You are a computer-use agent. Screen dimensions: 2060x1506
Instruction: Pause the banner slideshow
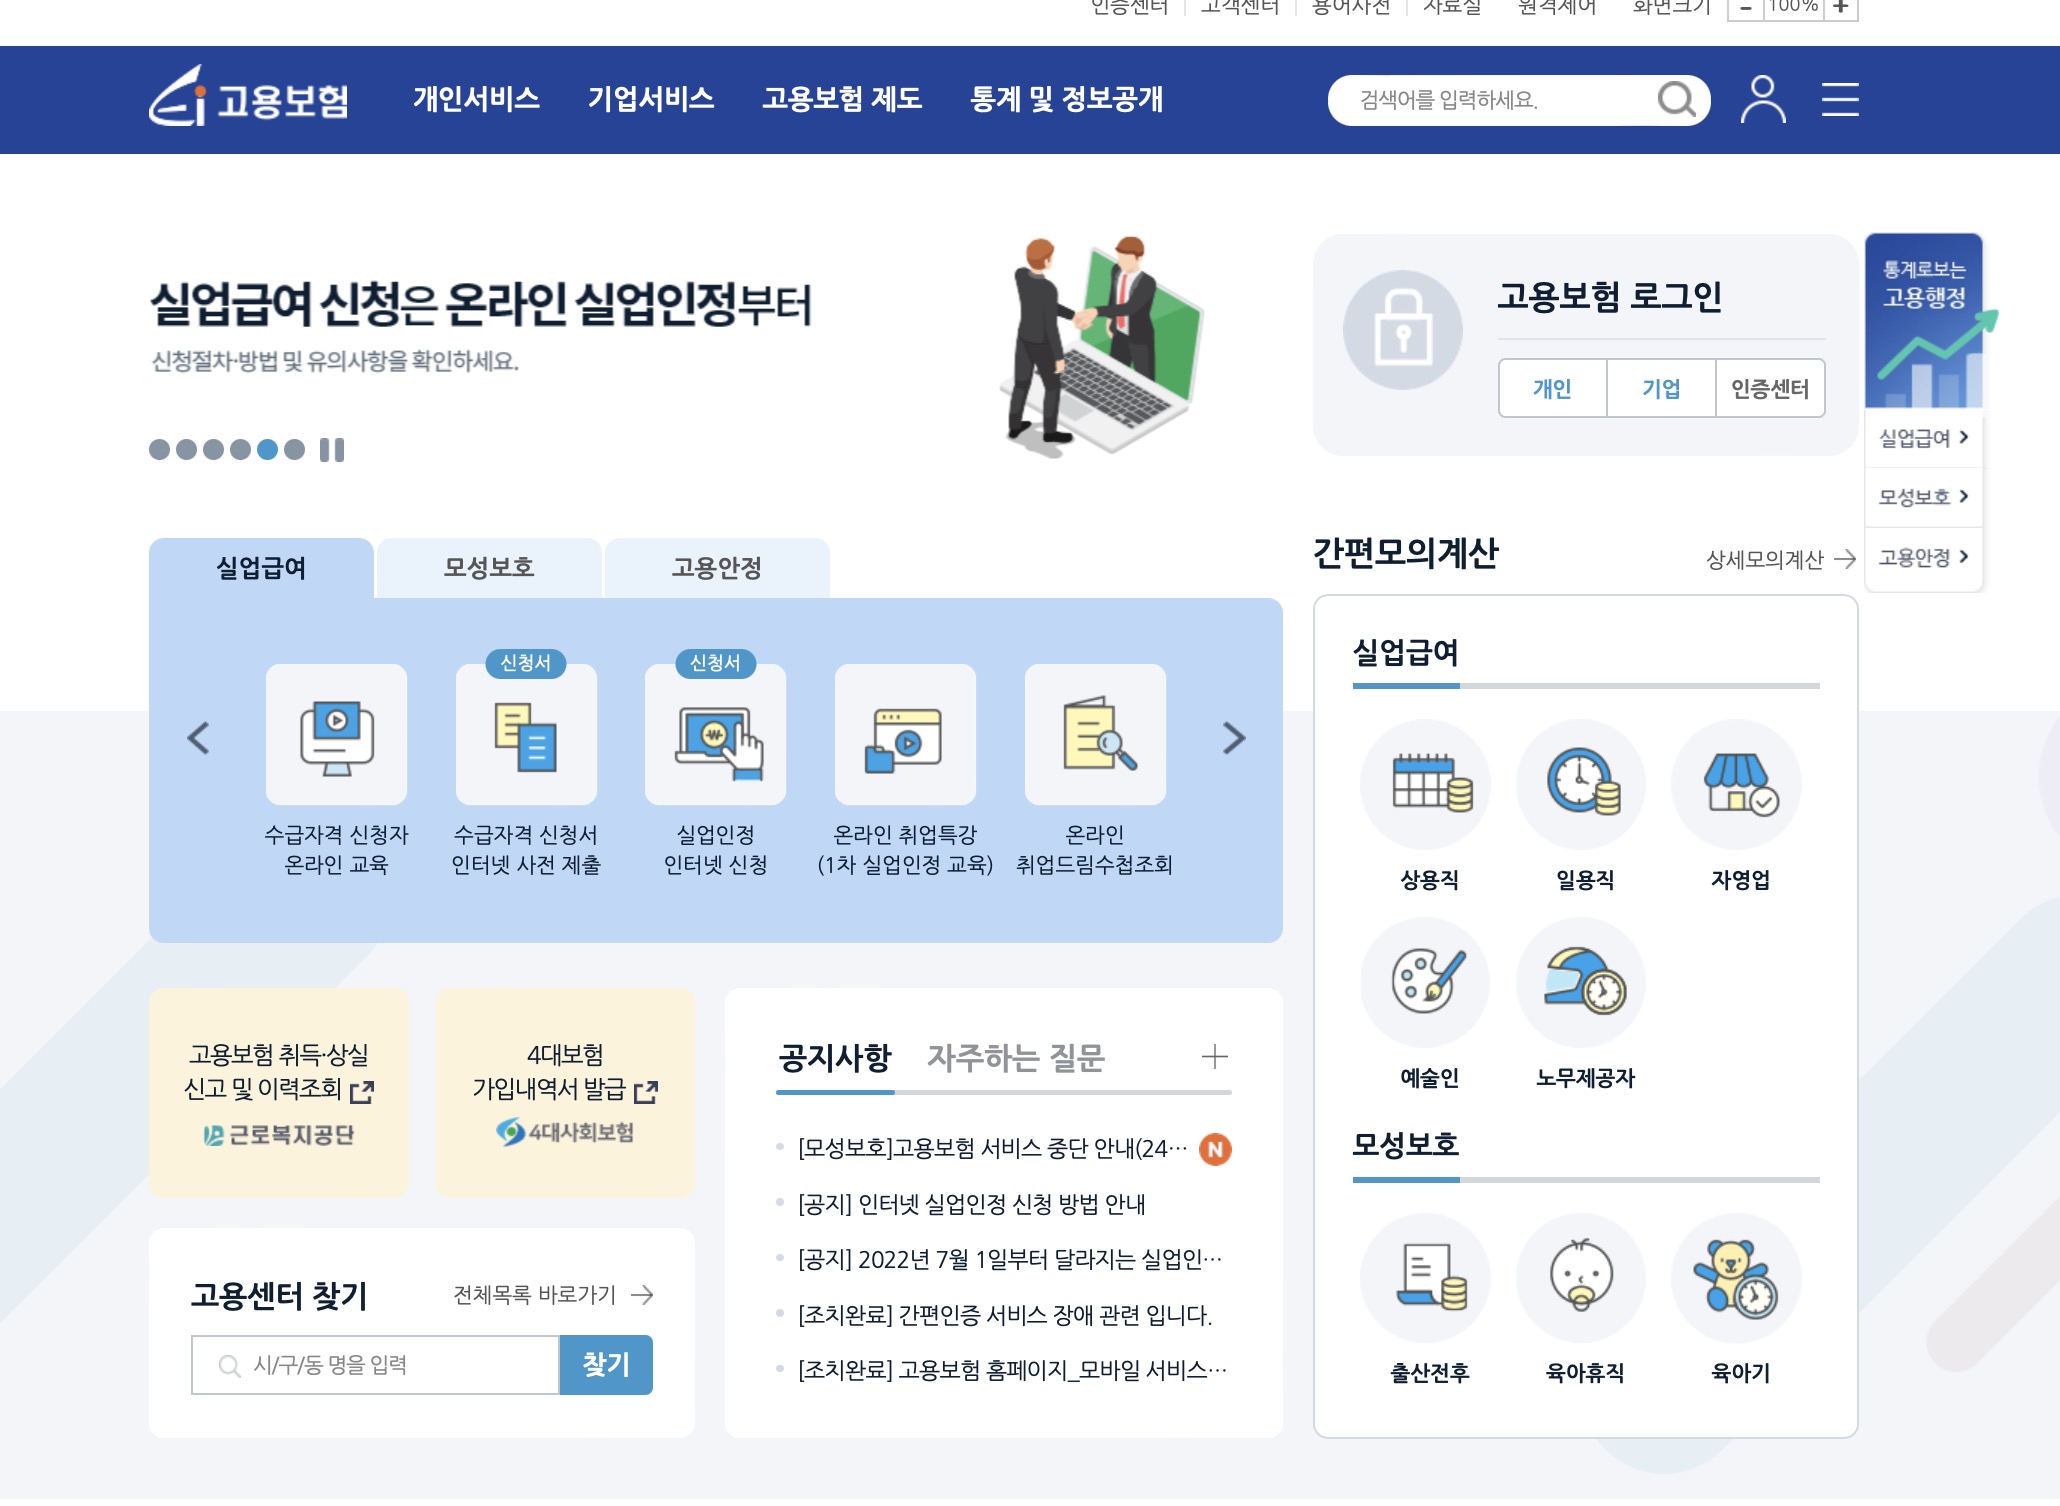point(332,450)
